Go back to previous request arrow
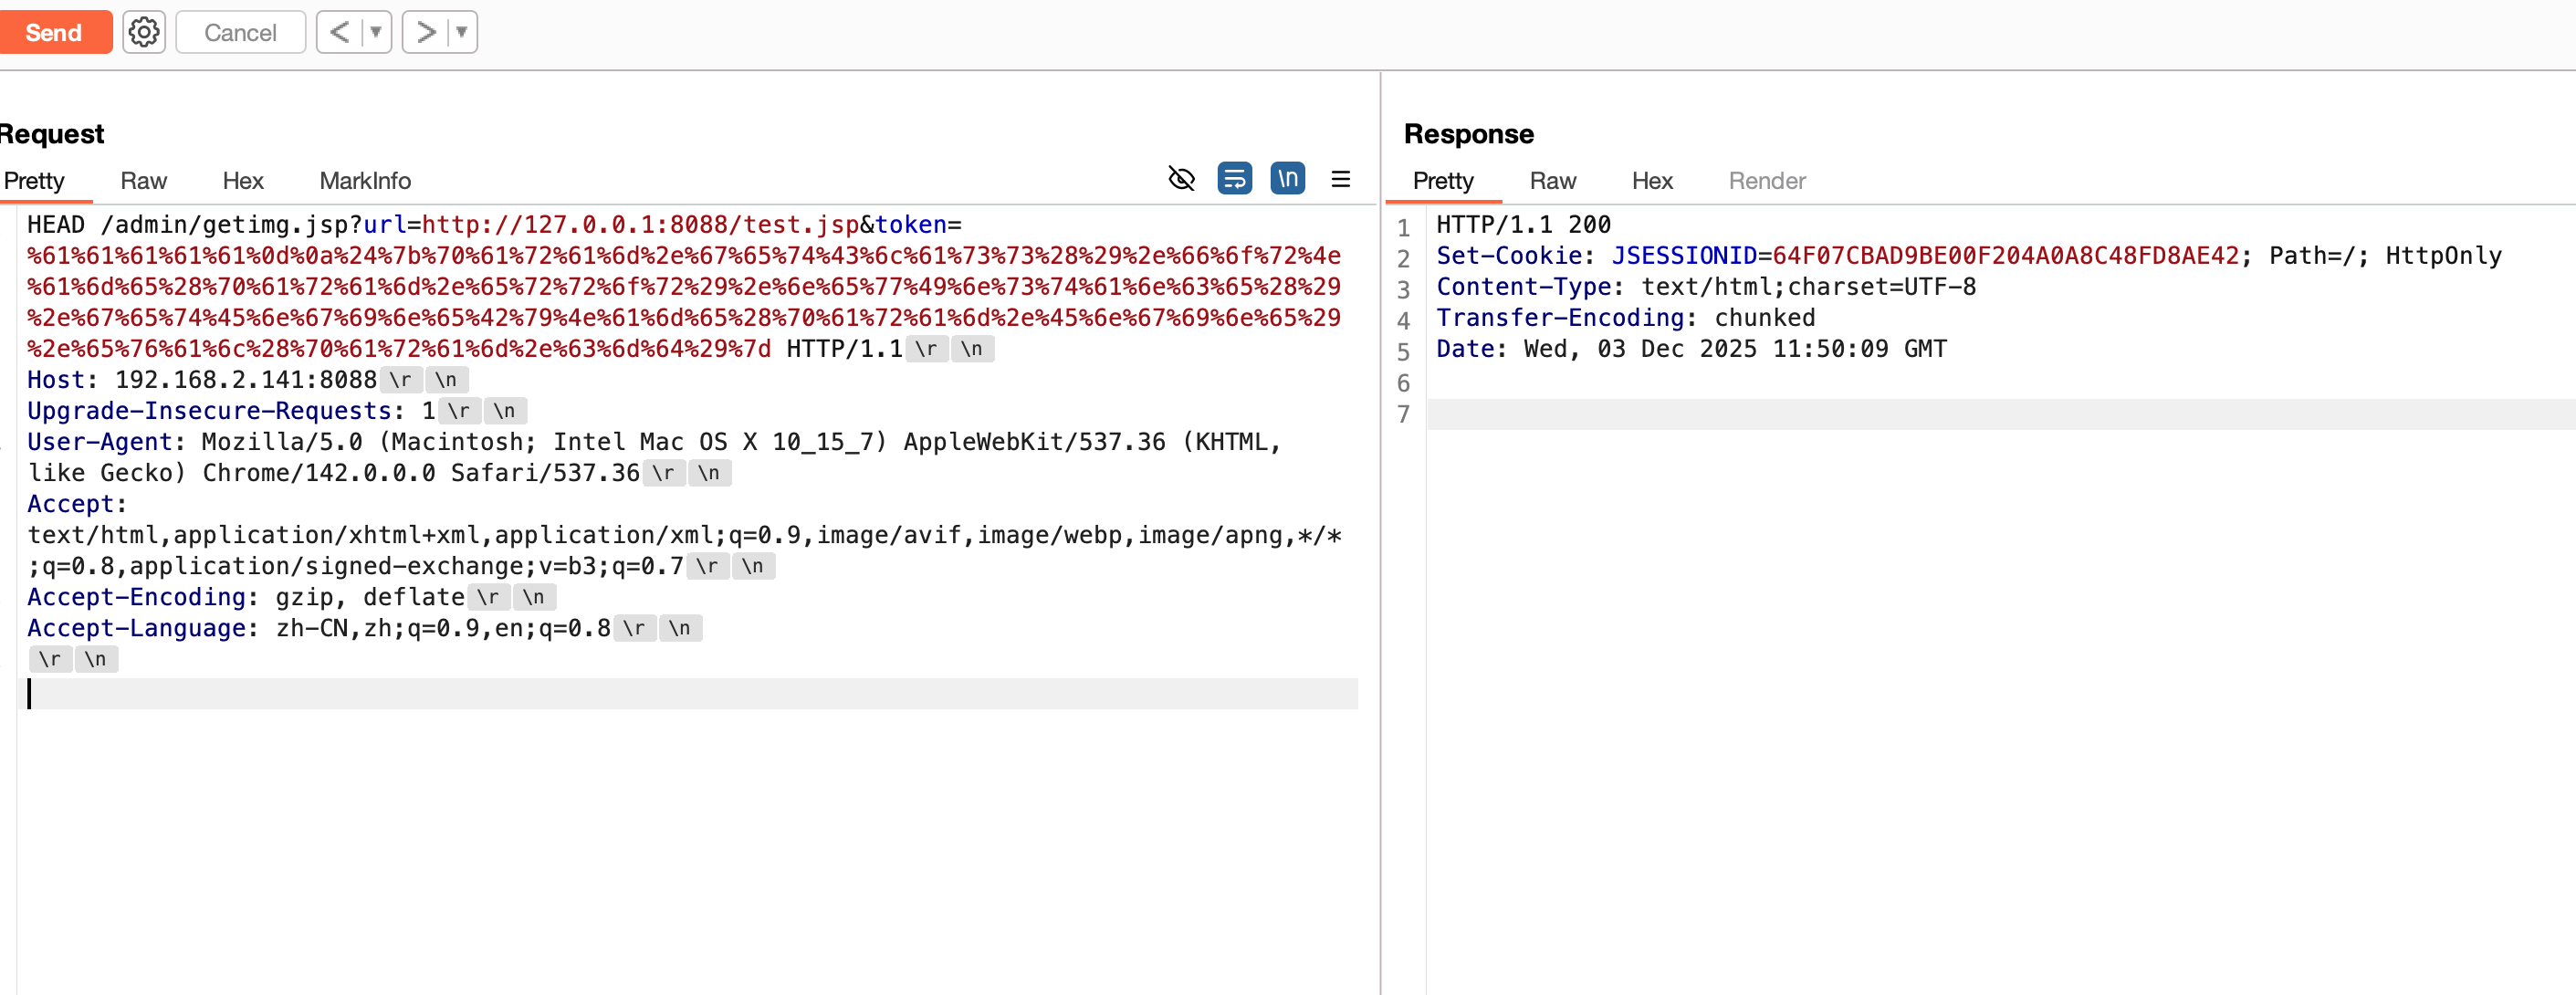The image size is (2576, 995). pyautogui.click(x=340, y=32)
